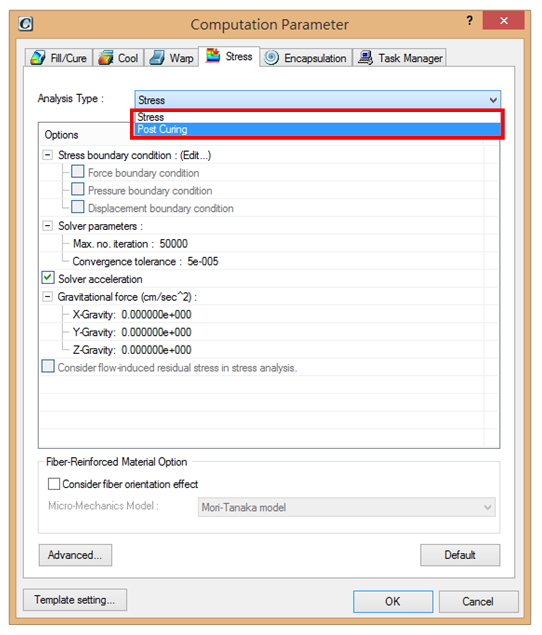Image resolution: width=542 pixels, height=635 pixels.
Task: Check the flow-induced residual stress option
Action: (48, 367)
